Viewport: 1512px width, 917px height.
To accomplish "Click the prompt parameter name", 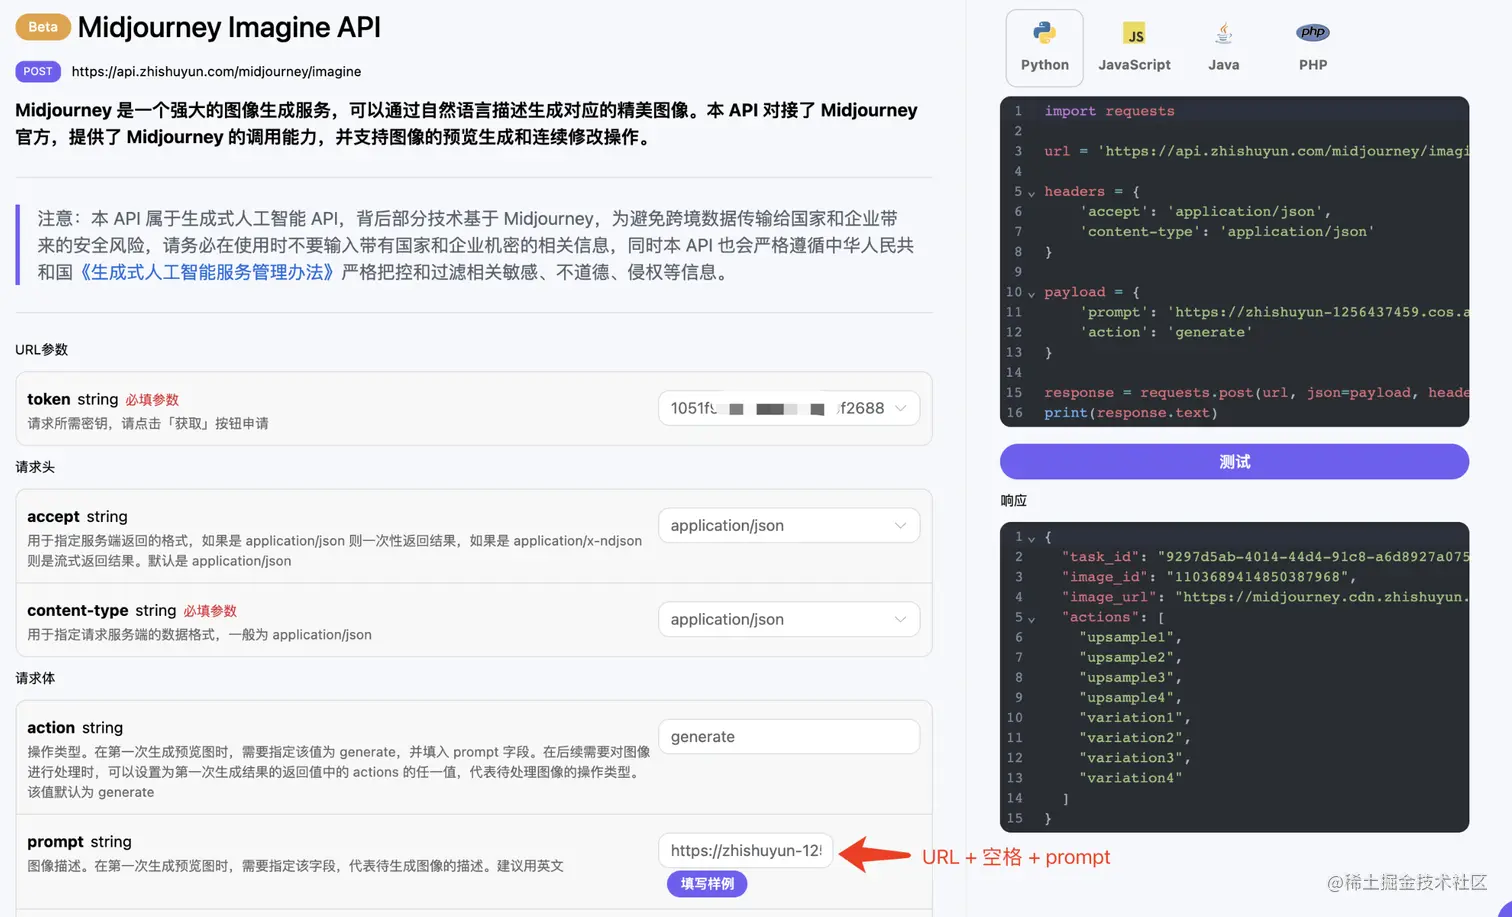I will pos(55,842).
